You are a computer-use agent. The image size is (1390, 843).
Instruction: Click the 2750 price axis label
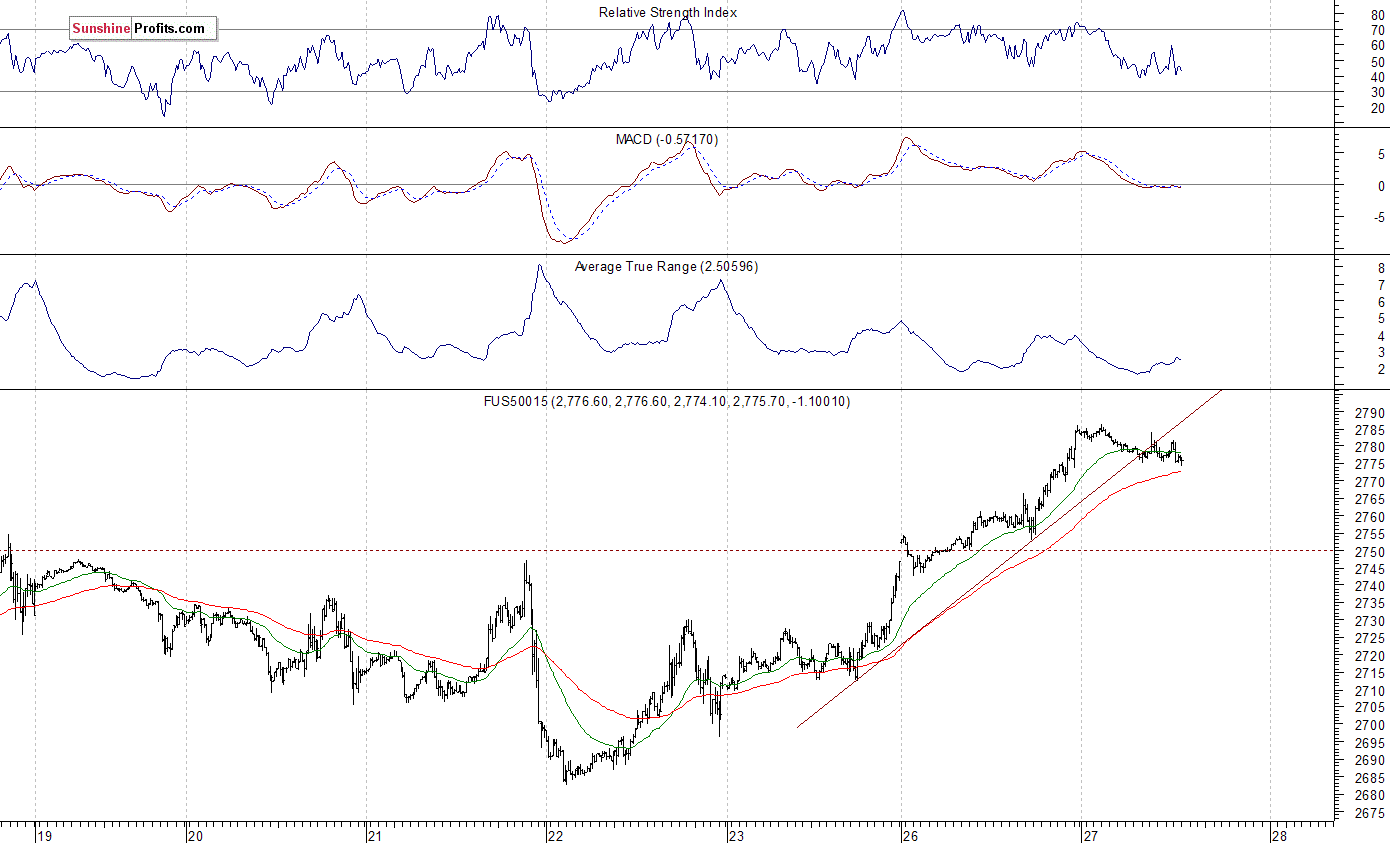1369,552
